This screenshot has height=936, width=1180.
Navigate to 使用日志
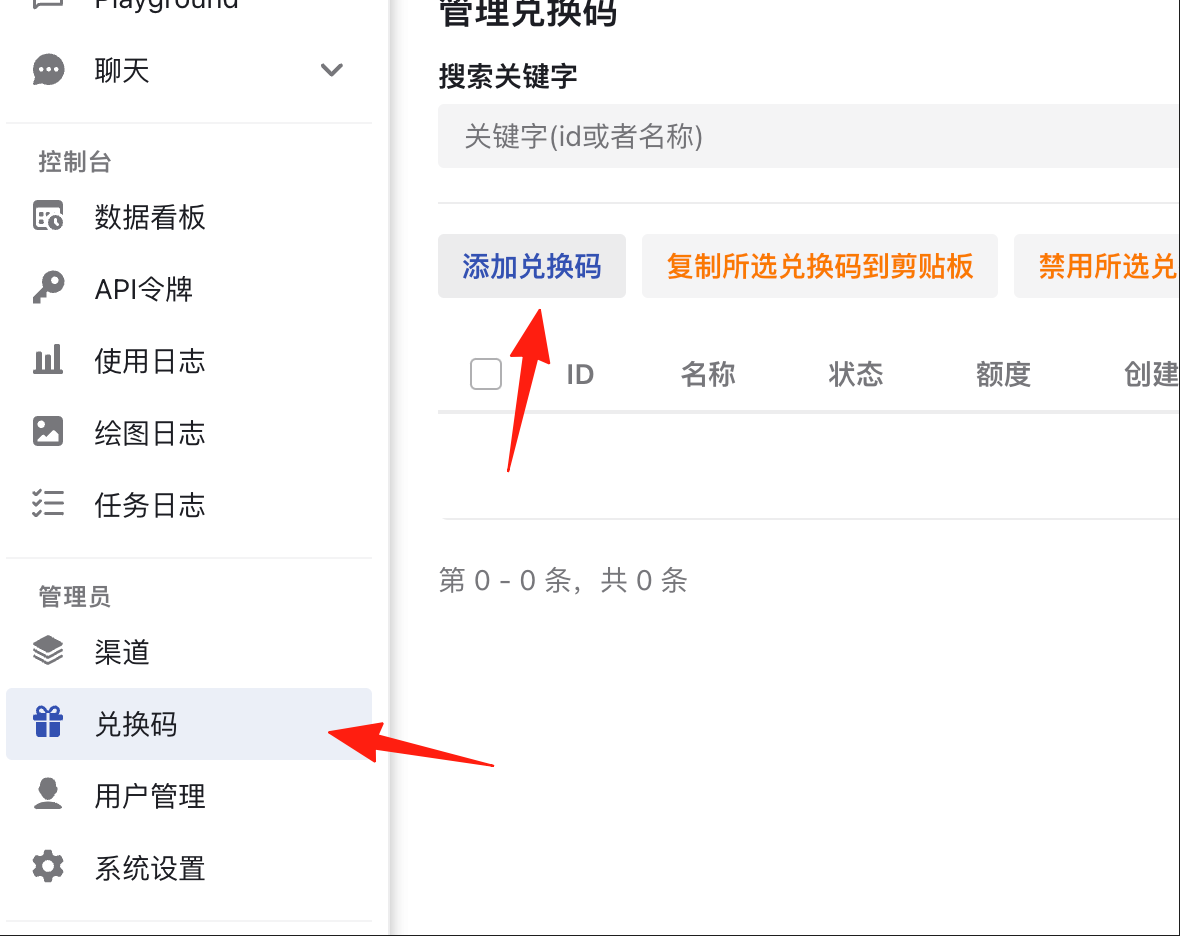tap(189, 360)
